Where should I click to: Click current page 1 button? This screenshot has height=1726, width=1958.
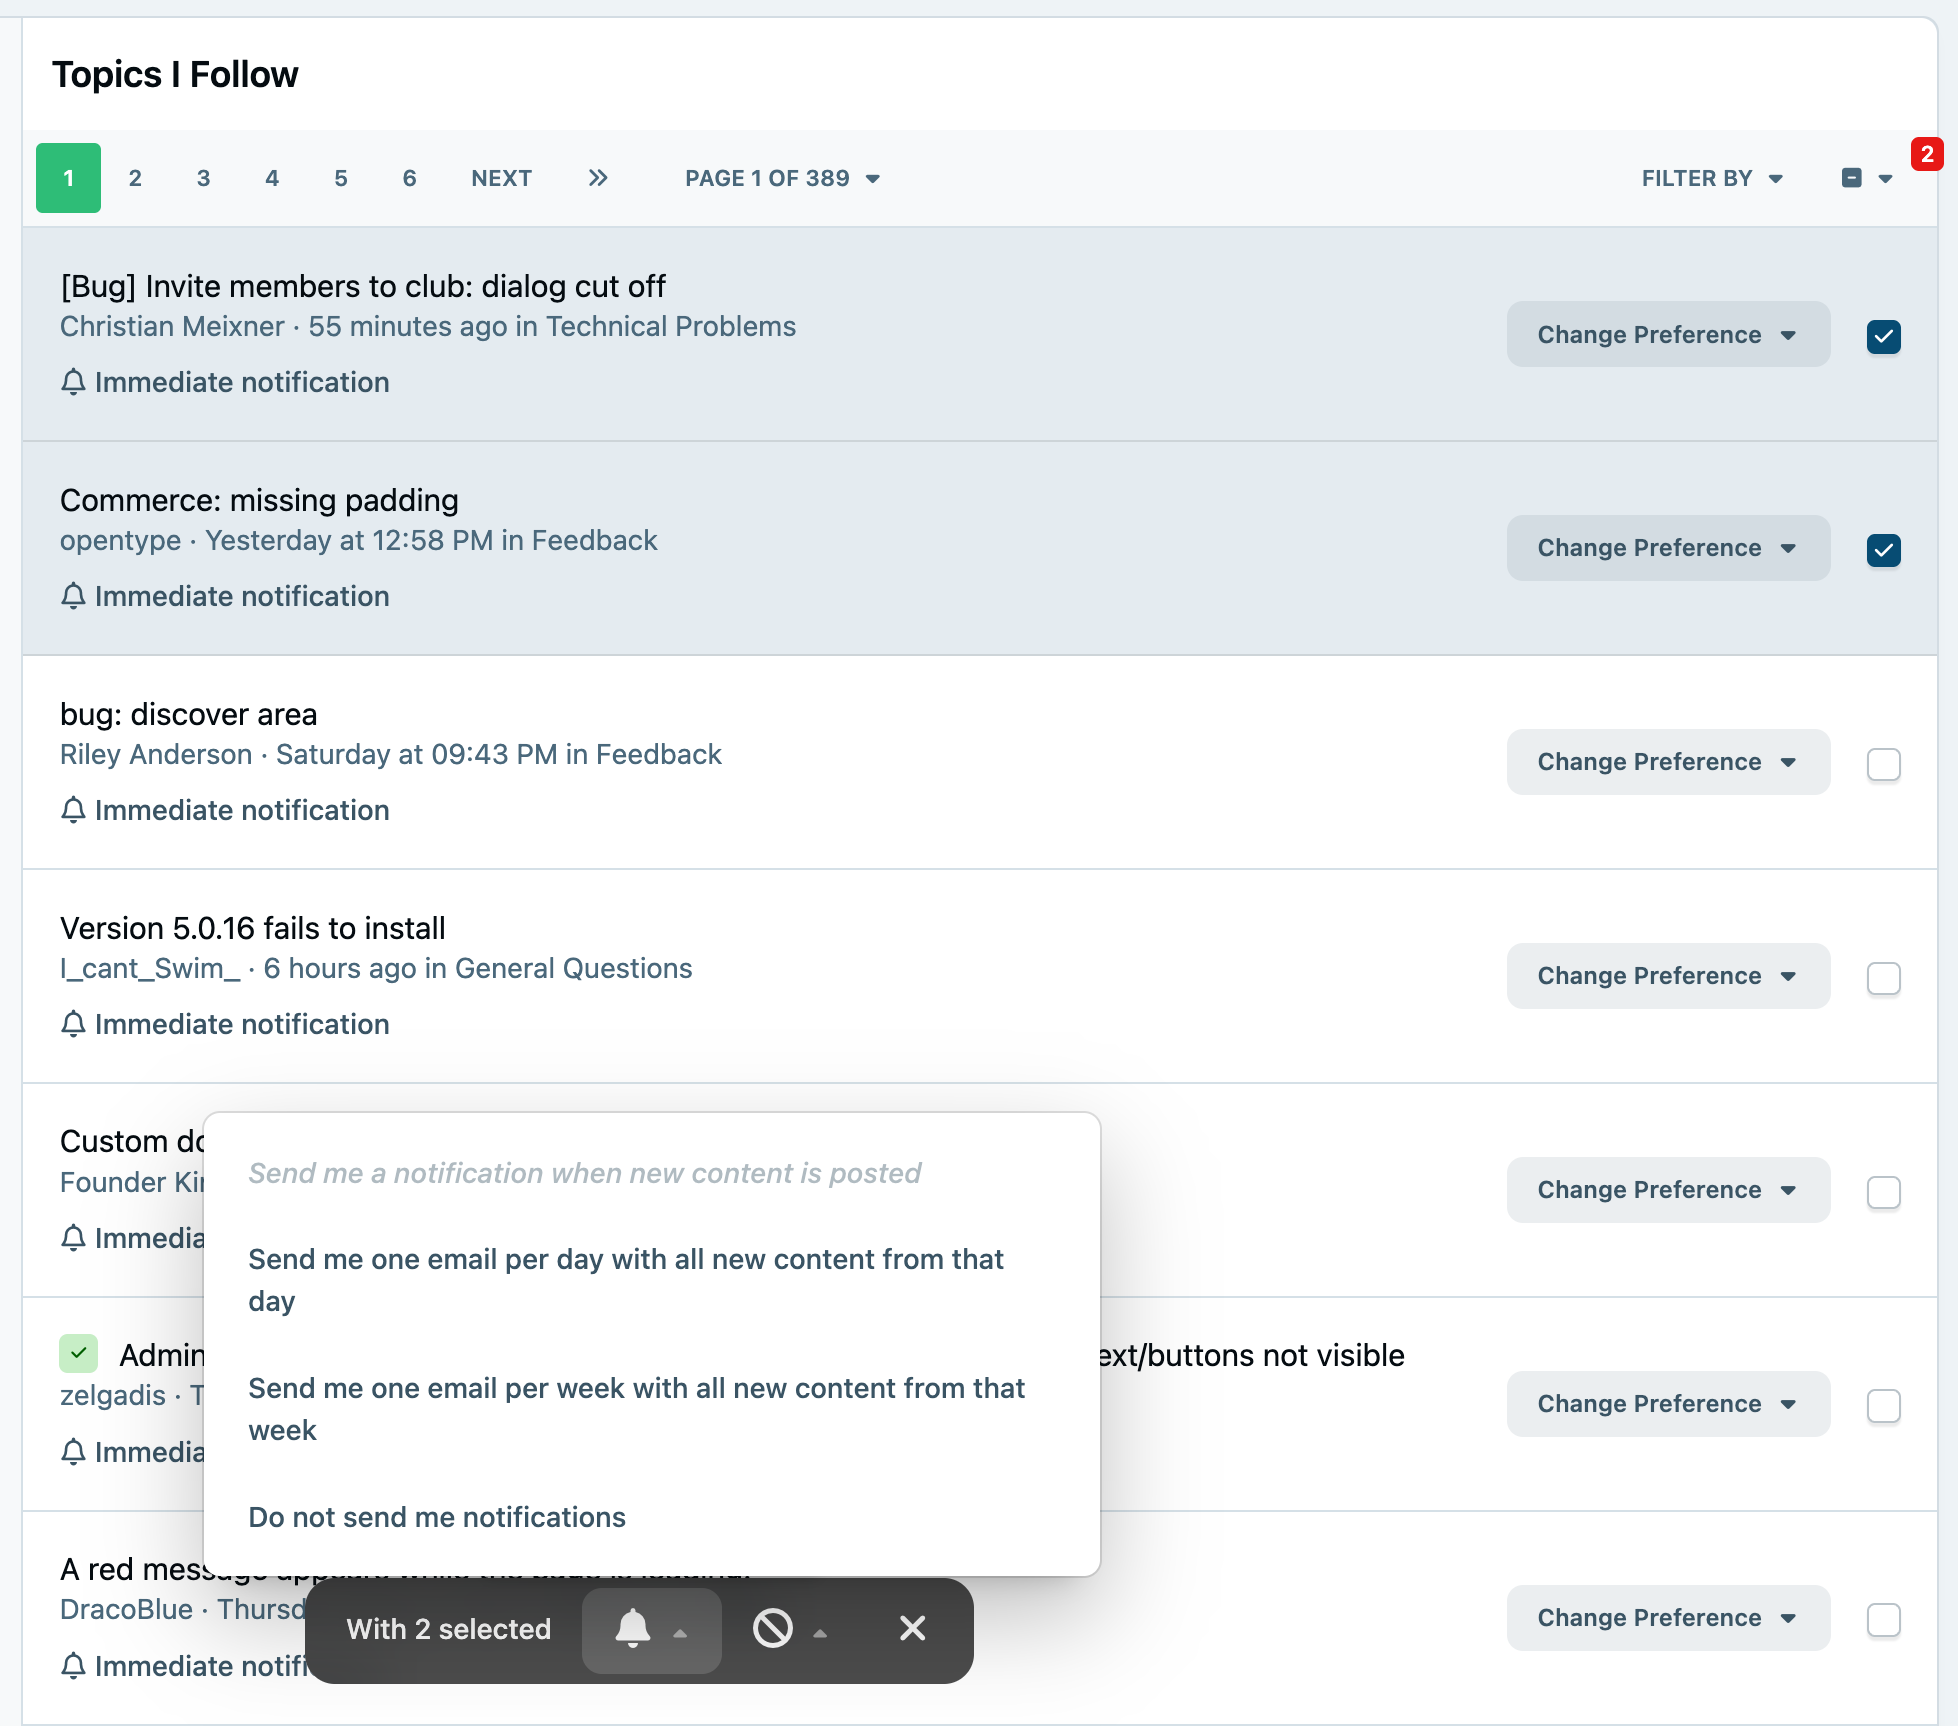[68, 178]
